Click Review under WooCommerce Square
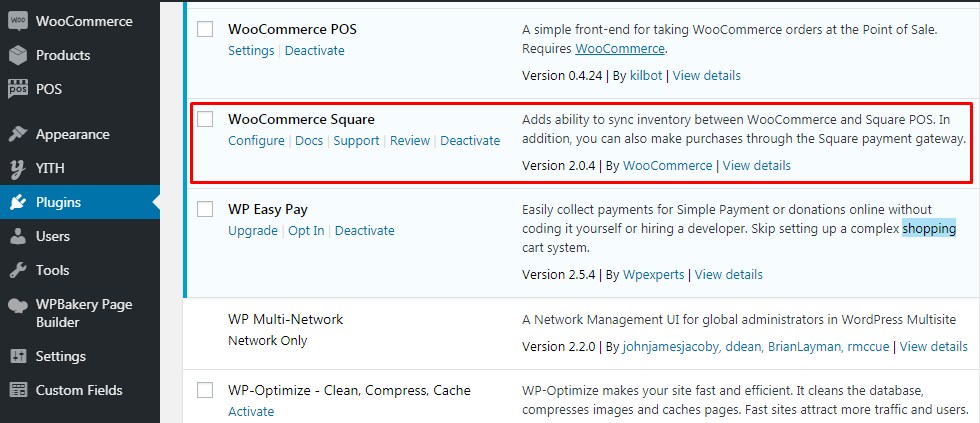The height and width of the screenshot is (423, 980). click(x=410, y=141)
